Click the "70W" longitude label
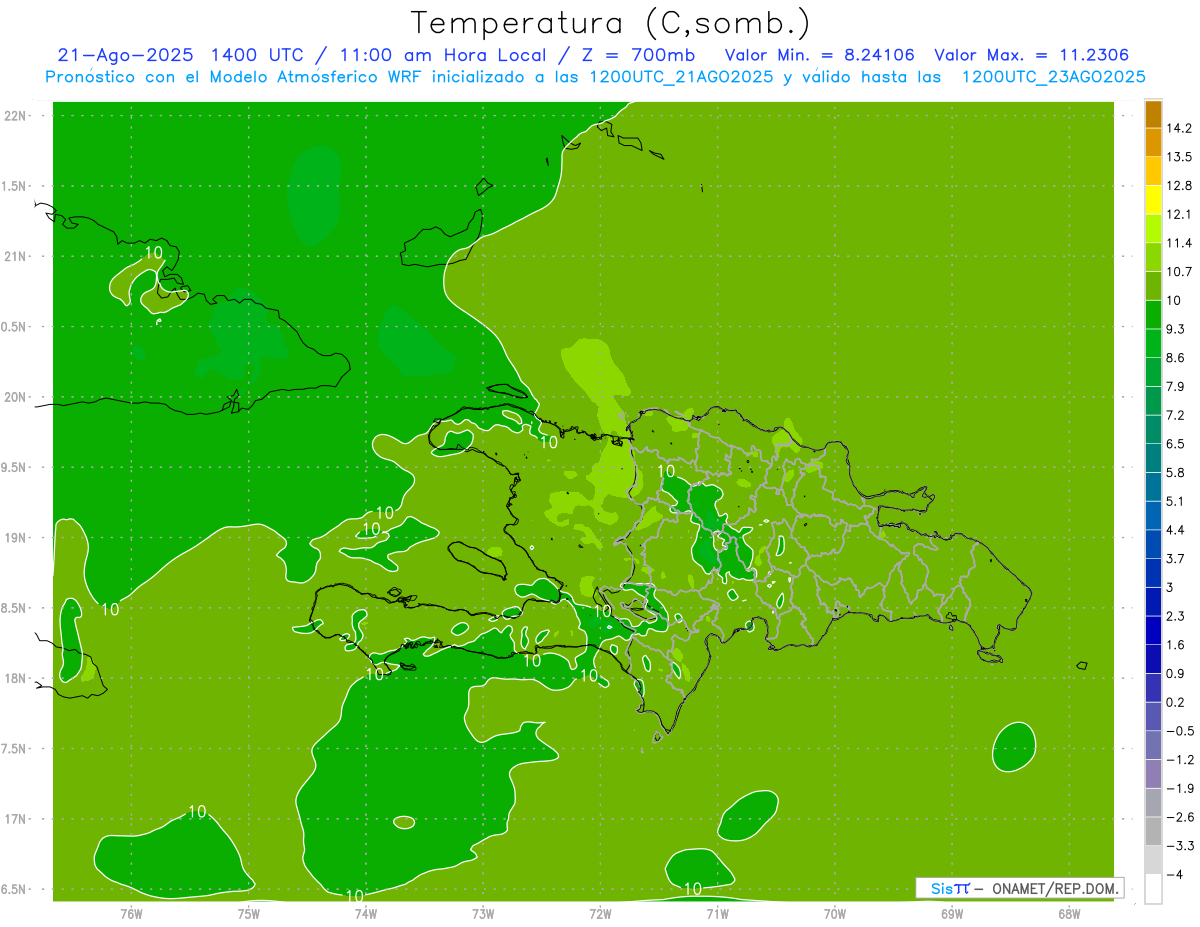 coord(835,913)
